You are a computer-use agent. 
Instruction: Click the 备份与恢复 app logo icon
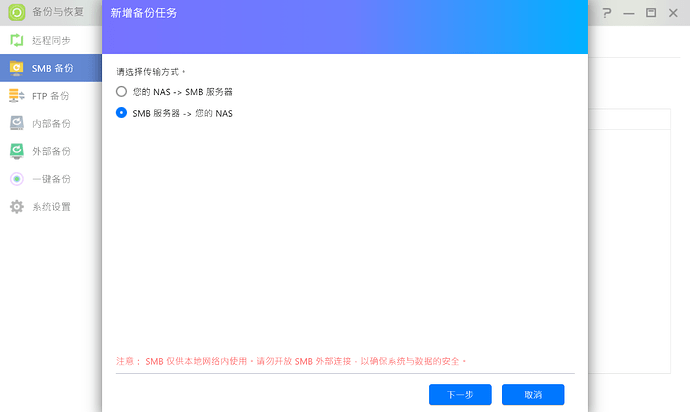pyautogui.click(x=17, y=13)
